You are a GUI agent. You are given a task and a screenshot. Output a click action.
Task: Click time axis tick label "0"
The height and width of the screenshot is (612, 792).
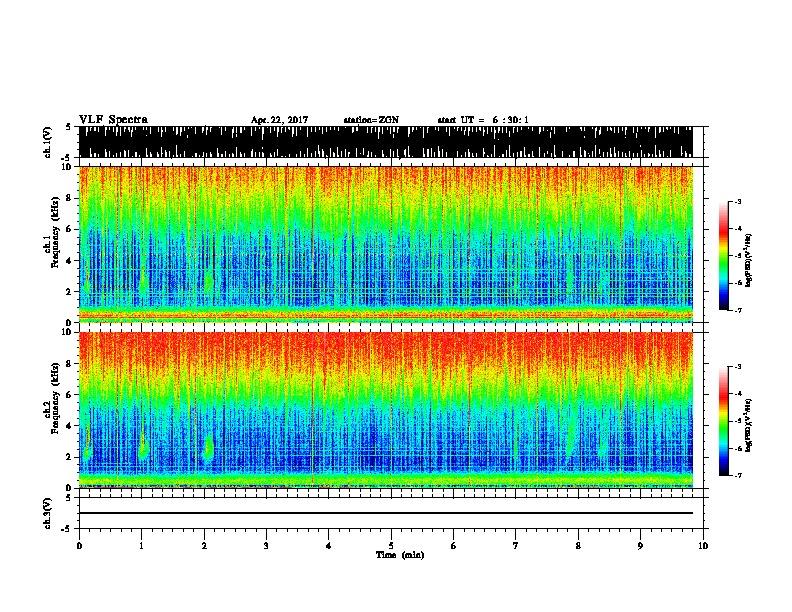point(79,546)
